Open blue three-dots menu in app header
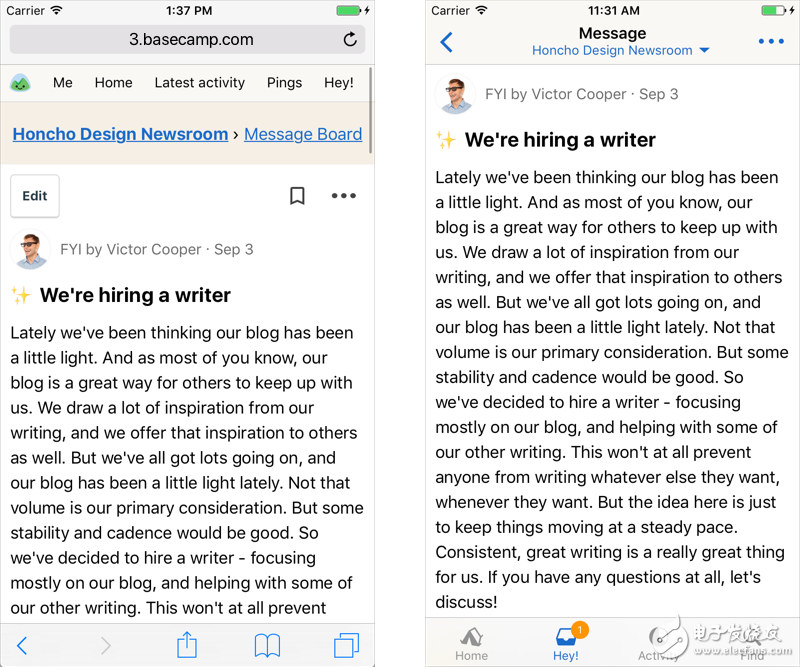Image resolution: width=800 pixels, height=667 pixels. pyautogui.click(x=771, y=42)
